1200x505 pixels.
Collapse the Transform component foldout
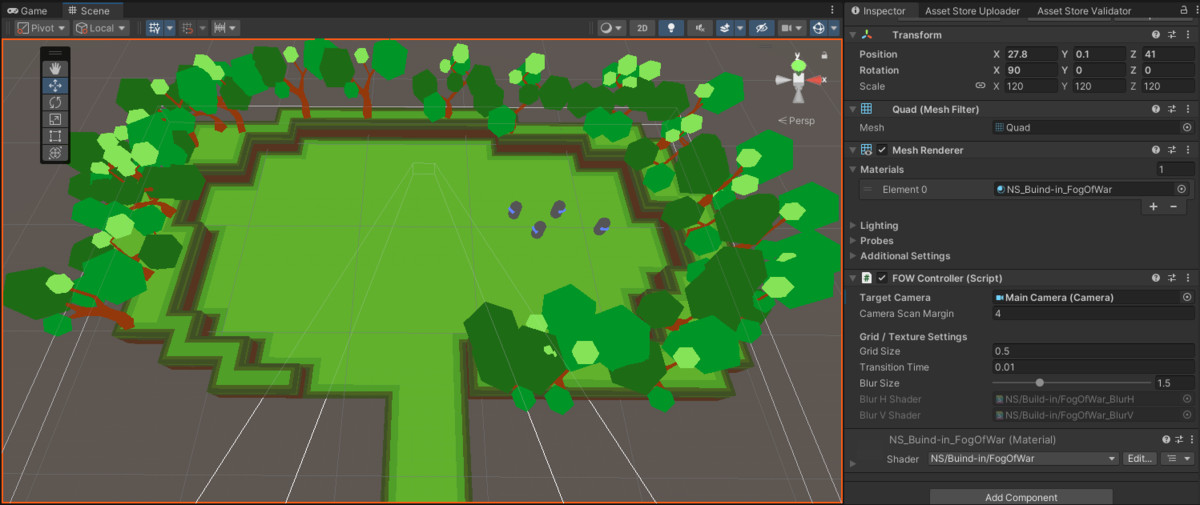pyautogui.click(x=852, y=35)
